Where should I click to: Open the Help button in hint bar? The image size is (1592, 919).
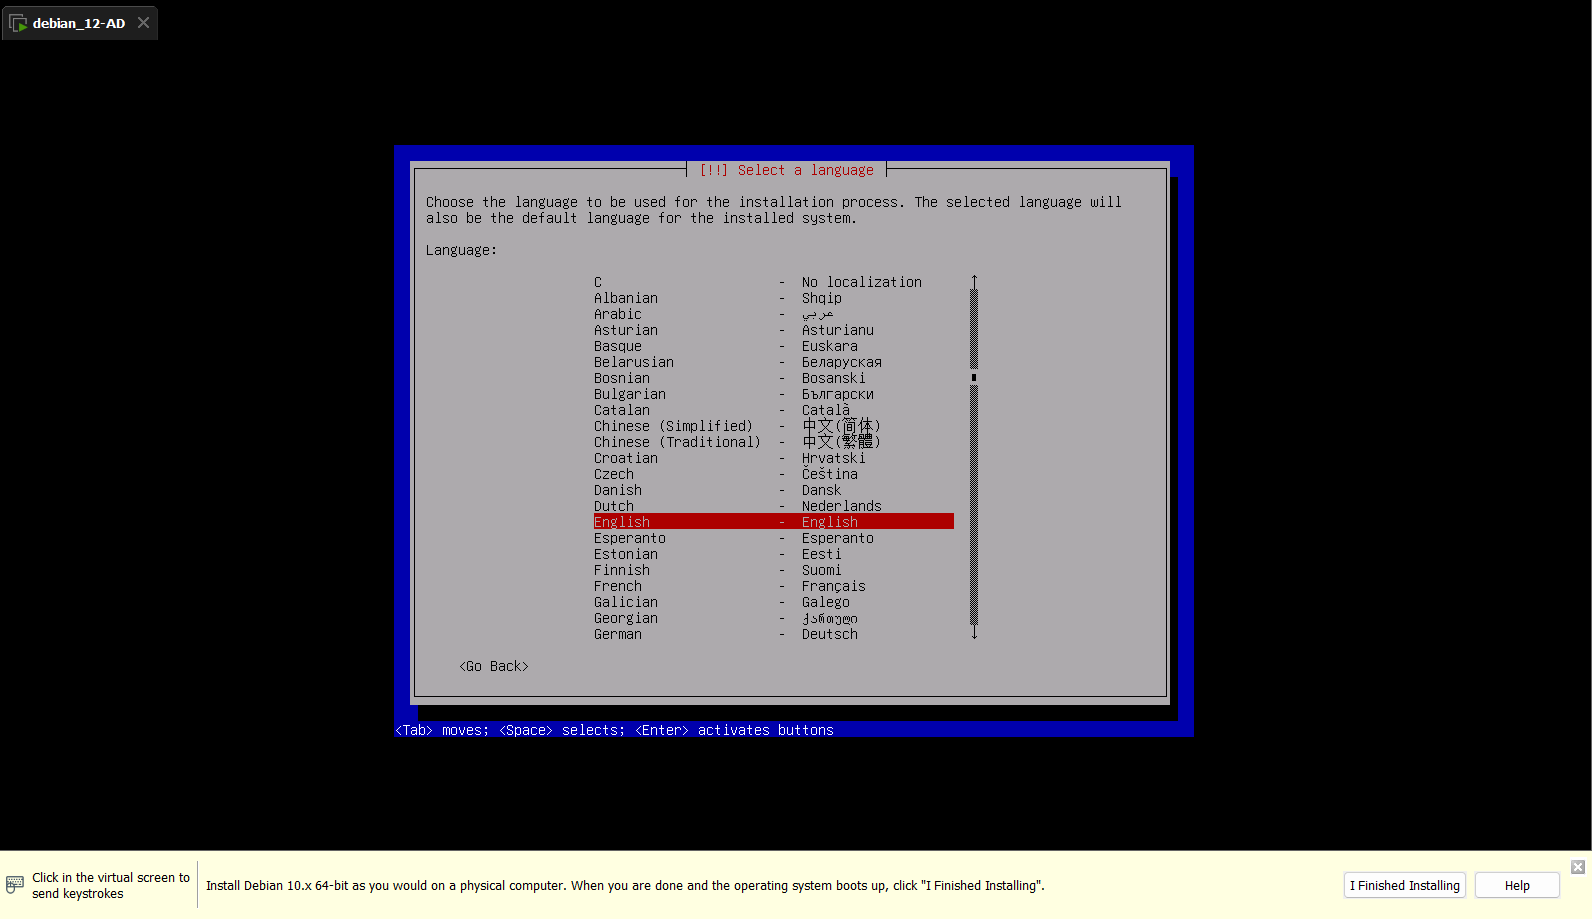click(x=1517, y=885)
